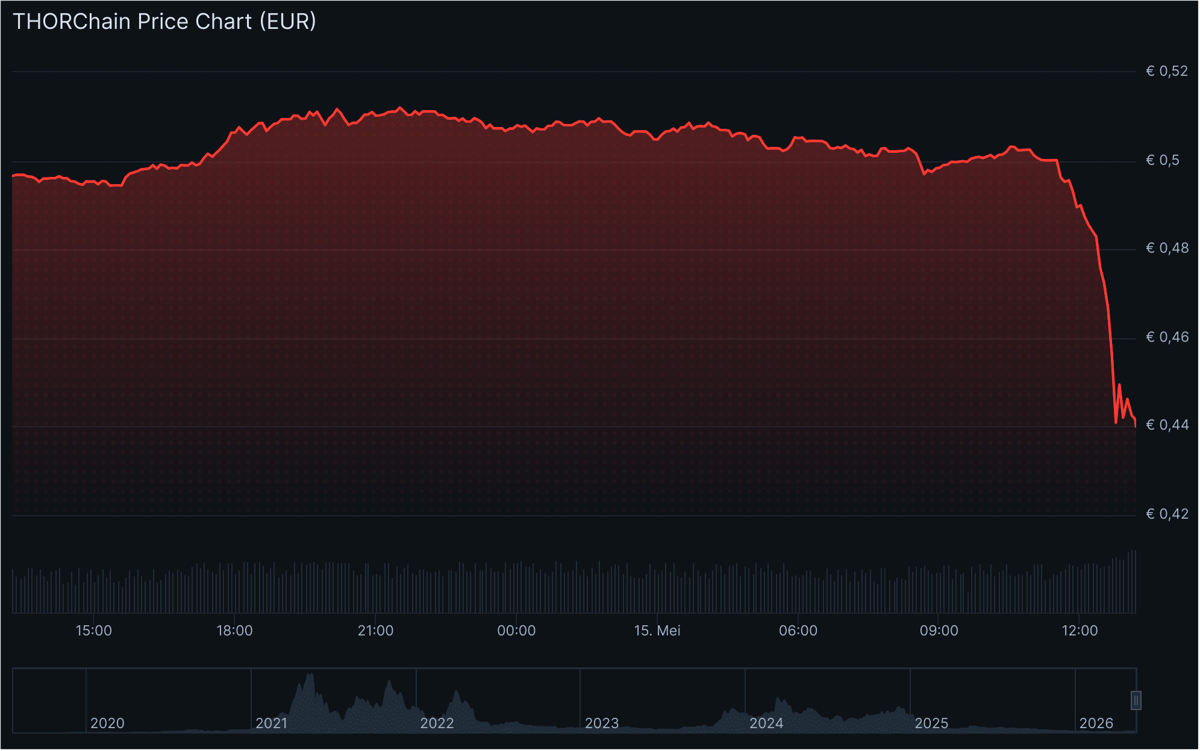This screenshot has width=1200, height=751.
Task: Click the 15. Mei date label
Action: pos(657,631)
